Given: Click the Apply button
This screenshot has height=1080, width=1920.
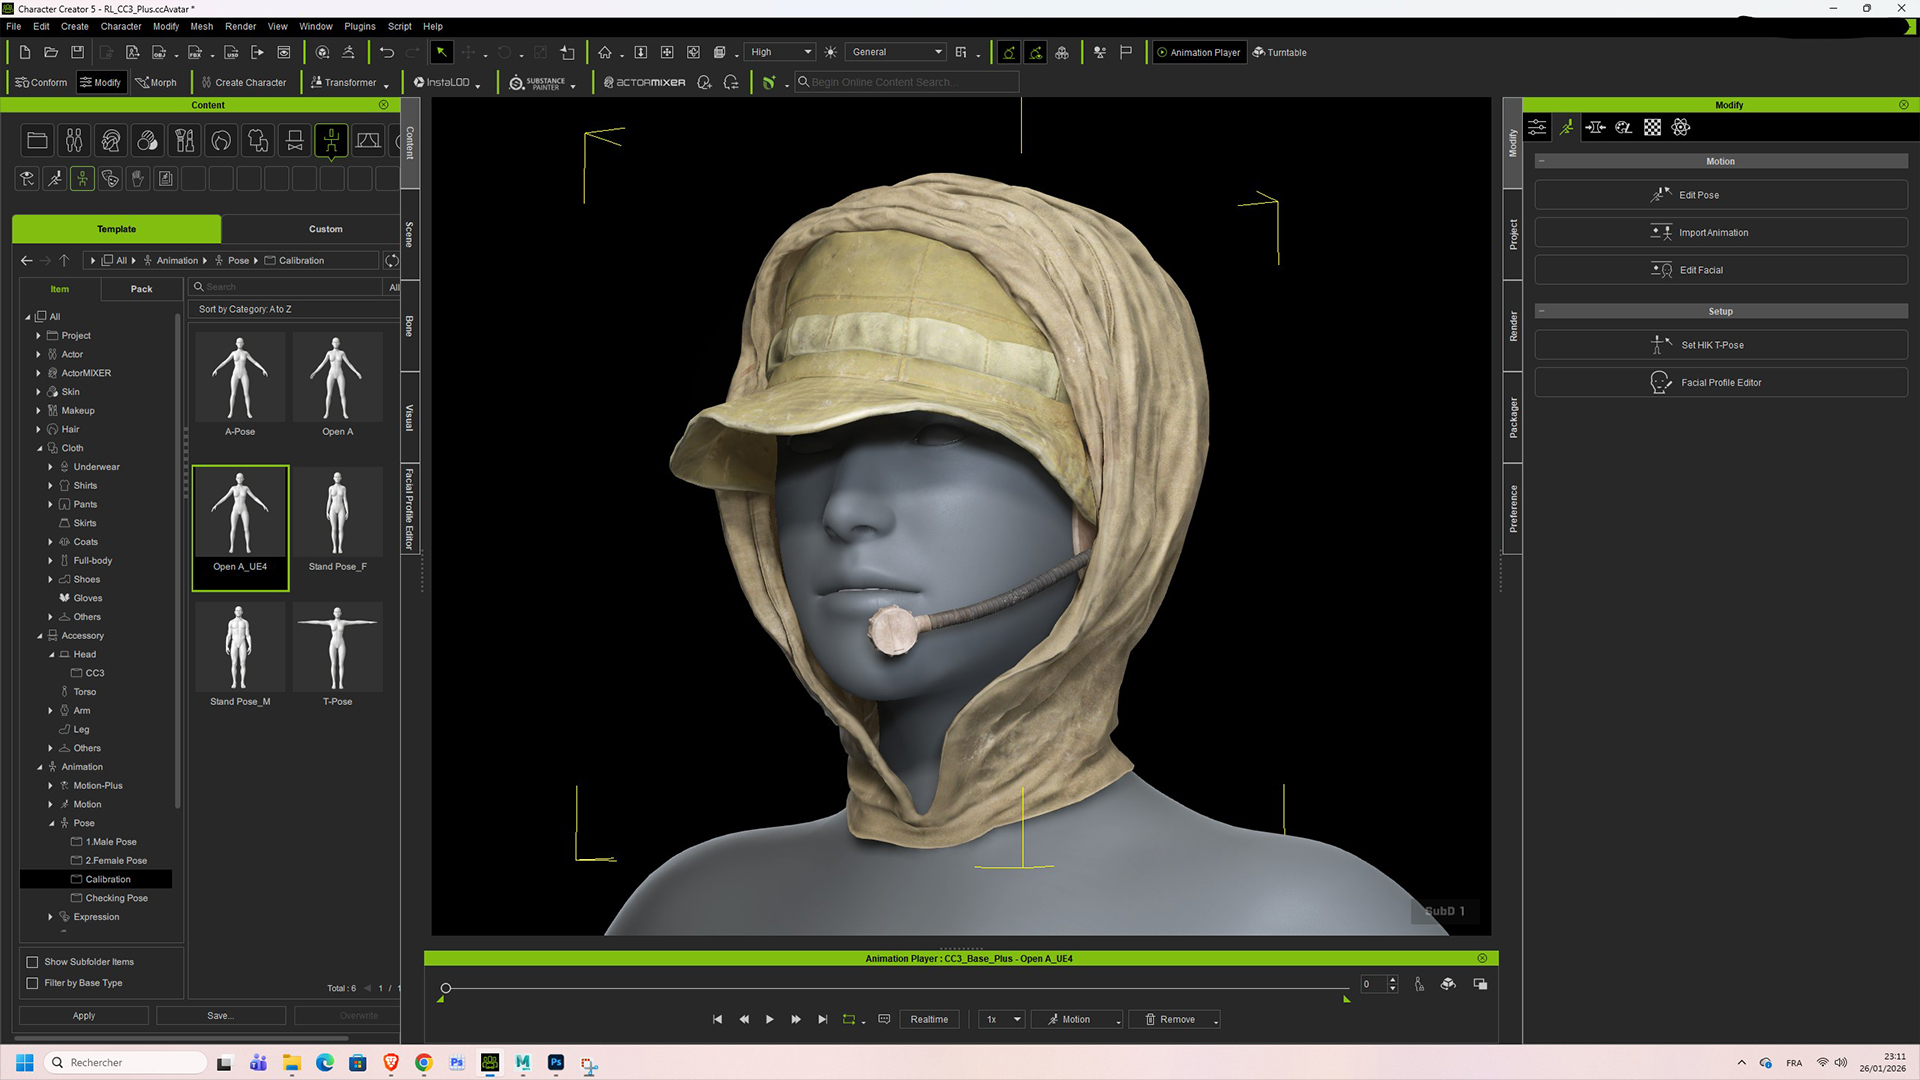Looking at the screenshot, I should [84, 1016].
